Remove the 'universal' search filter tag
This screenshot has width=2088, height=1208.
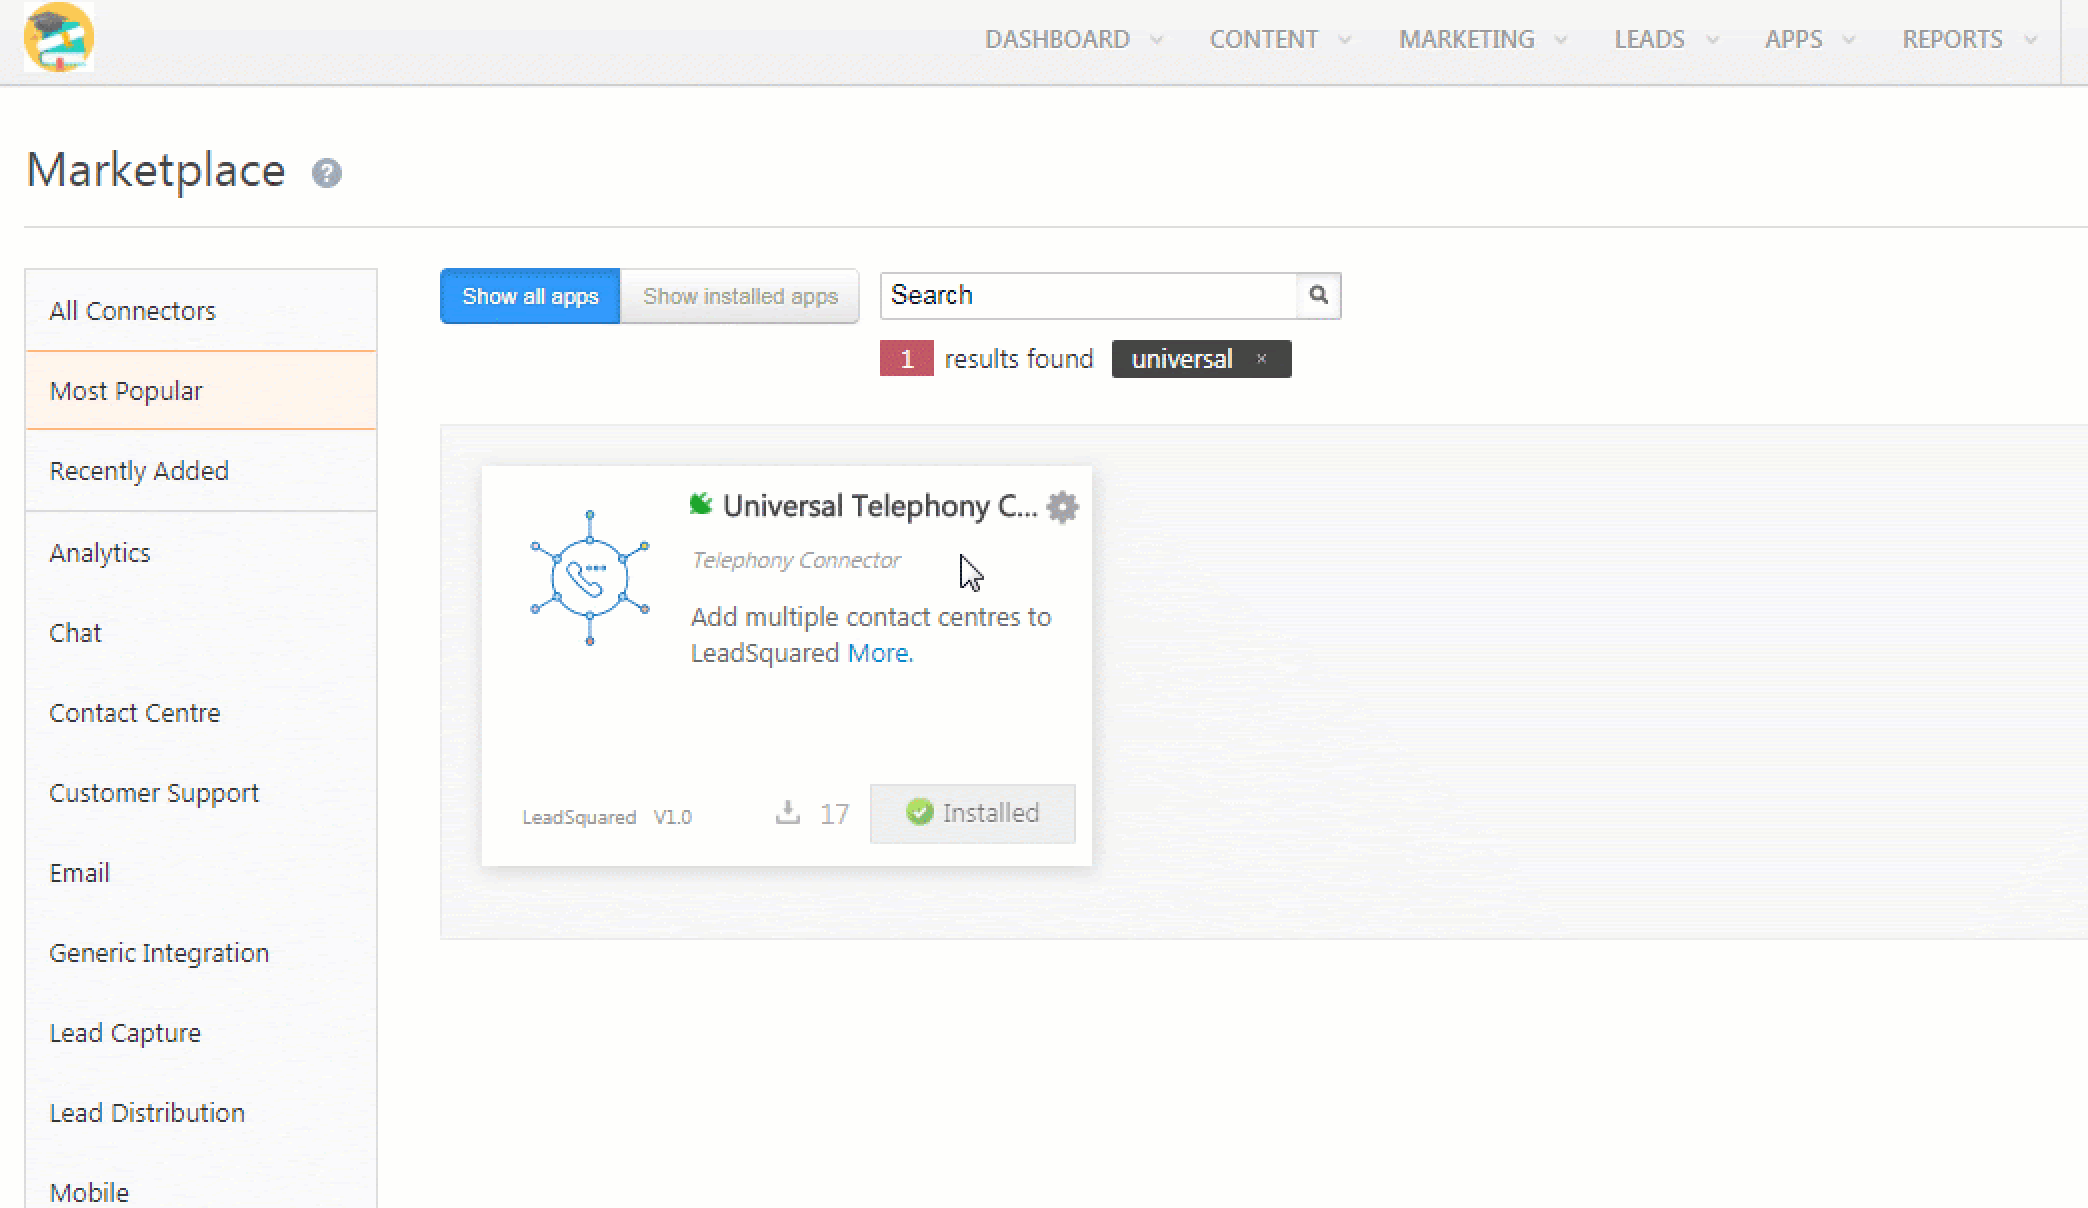click(x=1262, y=358)
